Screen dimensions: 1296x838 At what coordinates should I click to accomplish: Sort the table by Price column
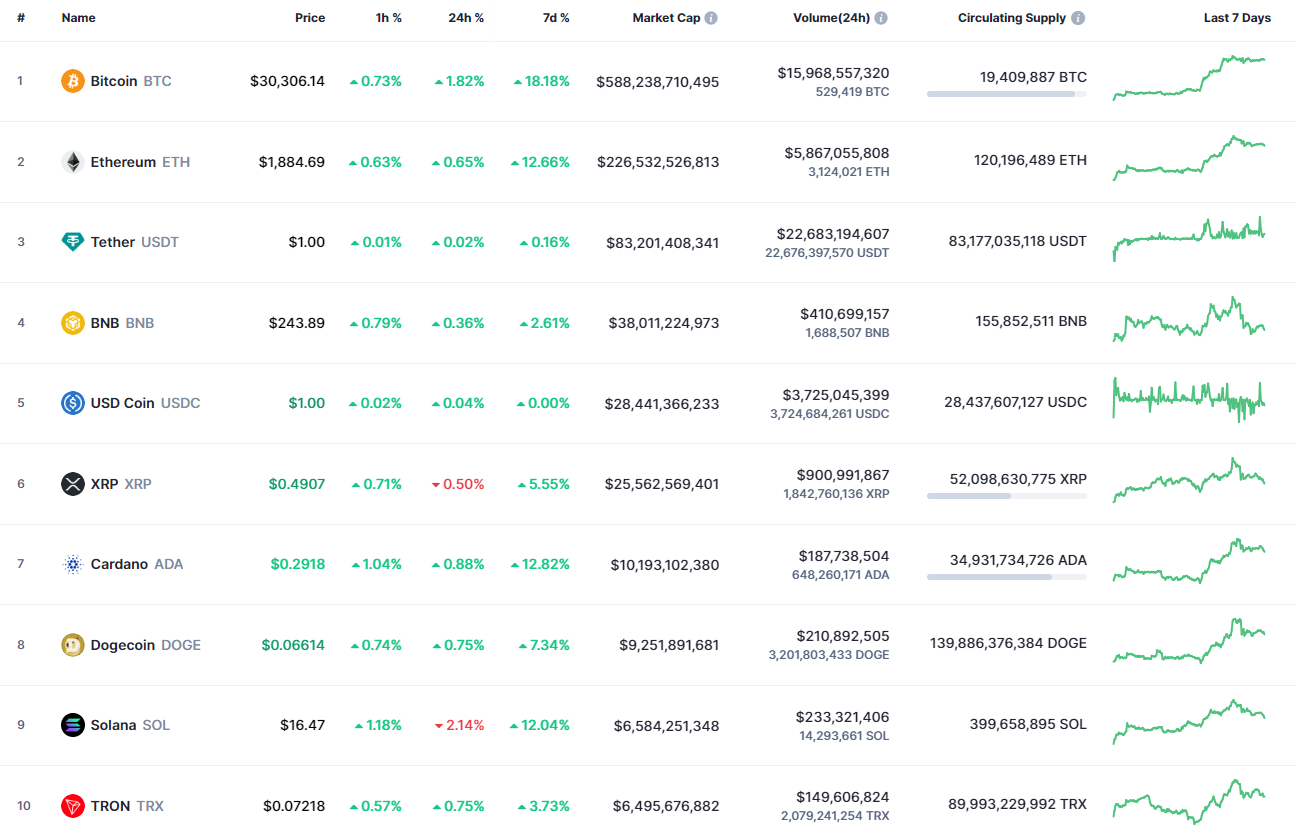tap(310, 17)
